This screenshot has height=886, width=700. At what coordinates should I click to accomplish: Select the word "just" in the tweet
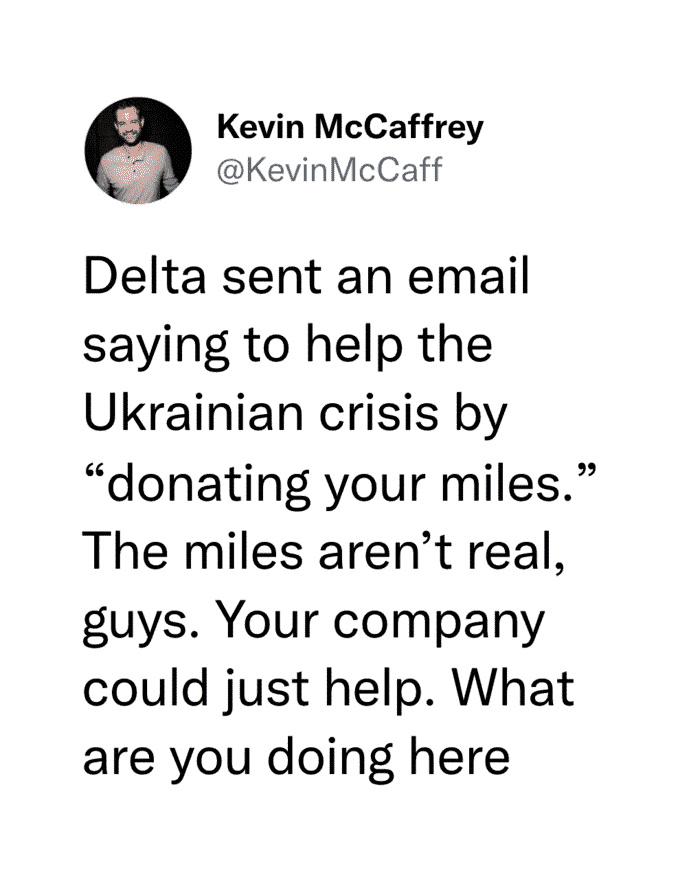(x=267, y=690)
